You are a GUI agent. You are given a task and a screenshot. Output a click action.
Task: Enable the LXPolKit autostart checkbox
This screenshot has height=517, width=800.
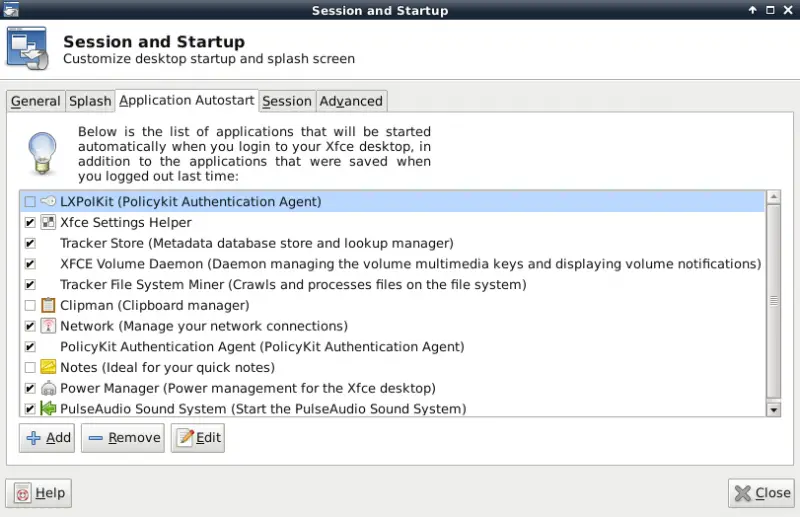(30, 202)
